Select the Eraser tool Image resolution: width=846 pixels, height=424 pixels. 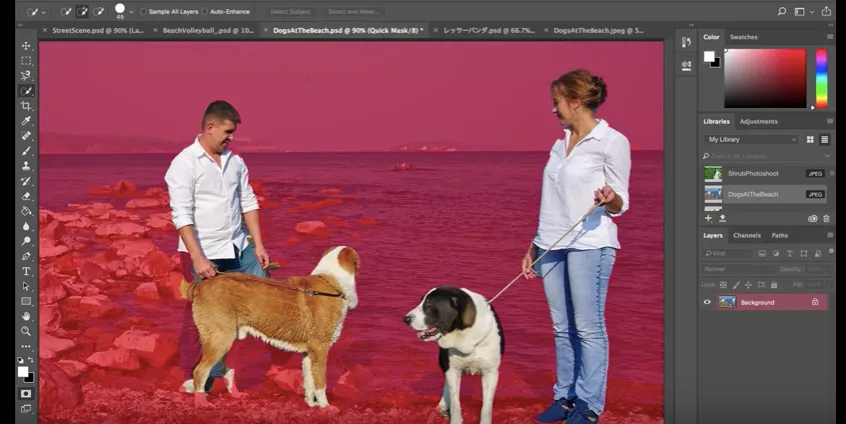(x=26, y=196)
